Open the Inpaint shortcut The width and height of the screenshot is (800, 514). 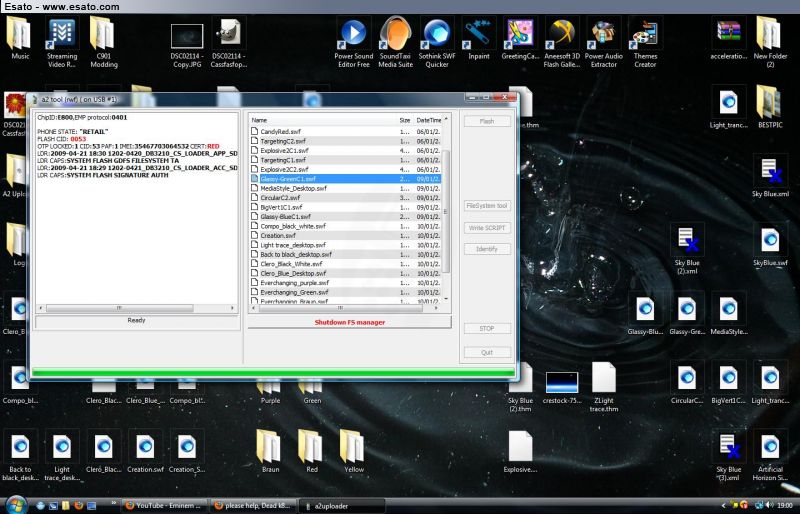(479, 38)
